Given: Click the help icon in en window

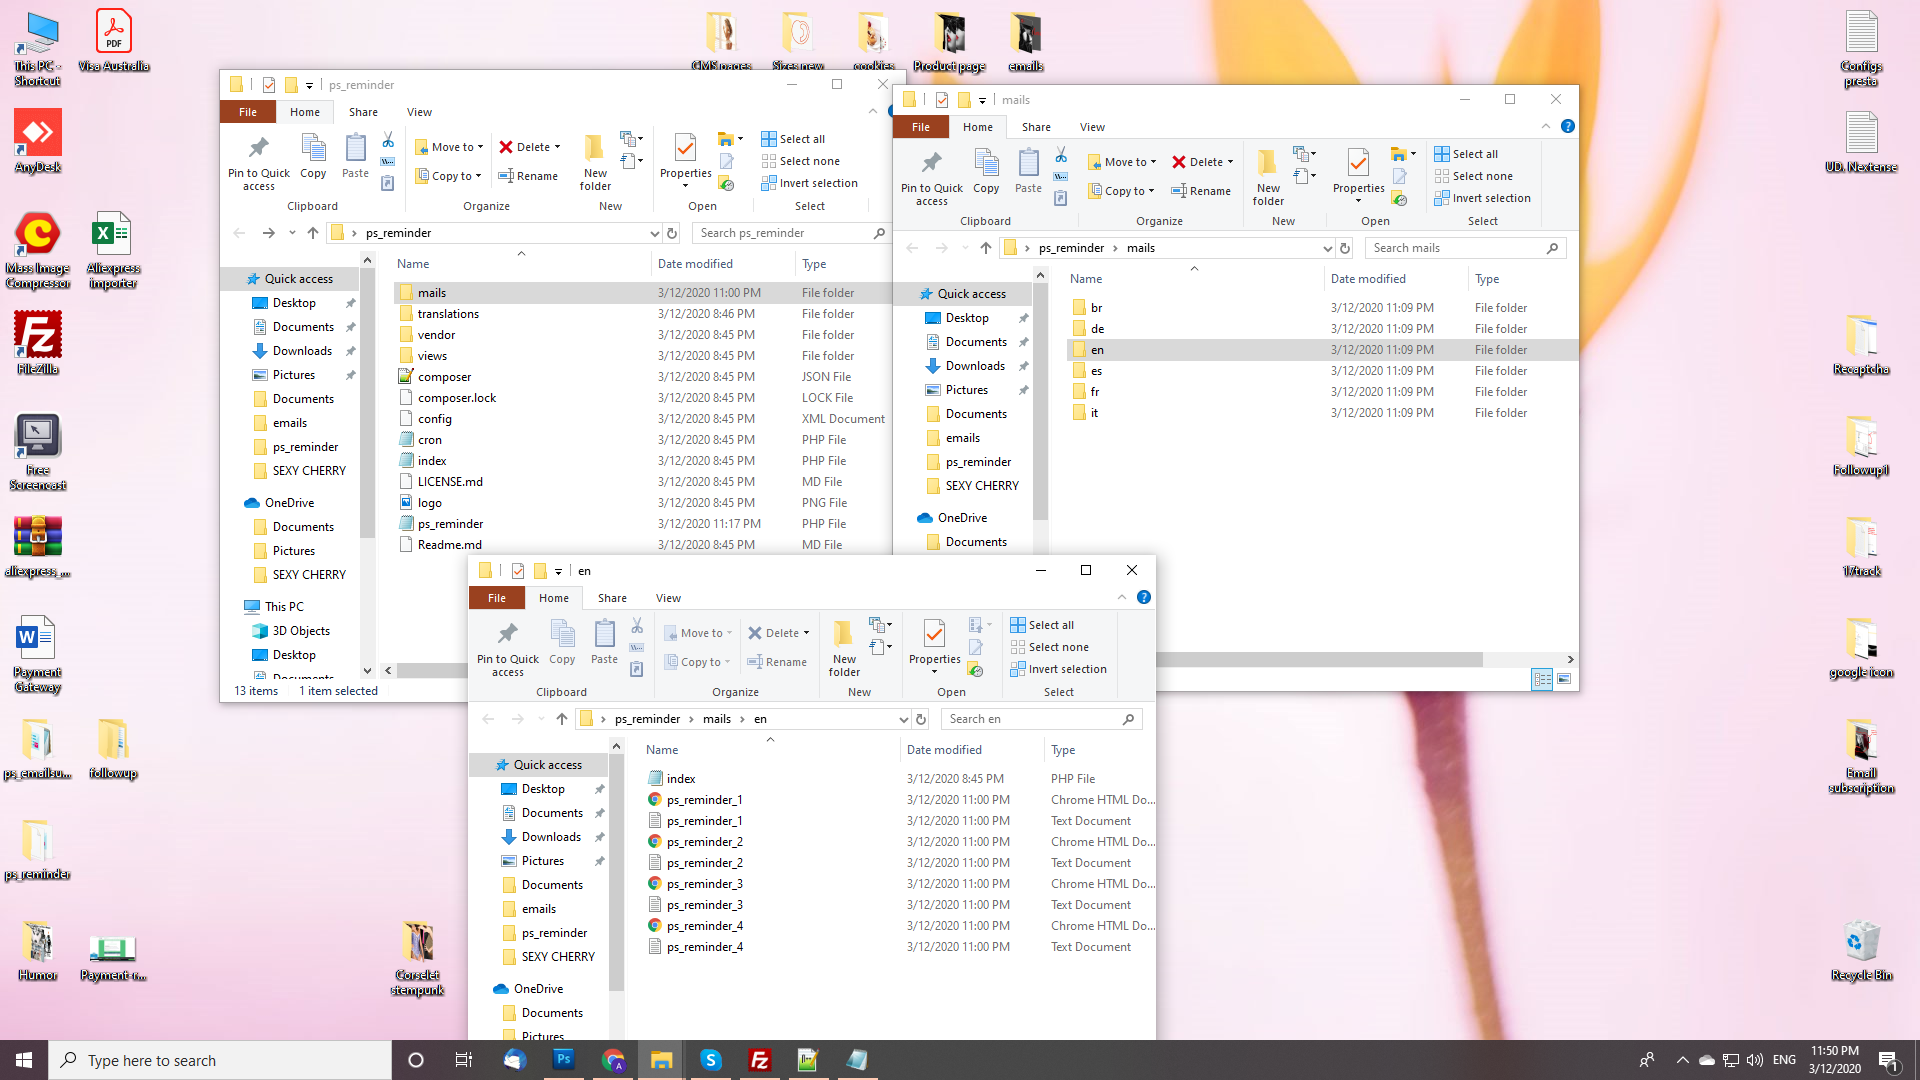Looking at the screenshot, I should [x=1144, y=597].
